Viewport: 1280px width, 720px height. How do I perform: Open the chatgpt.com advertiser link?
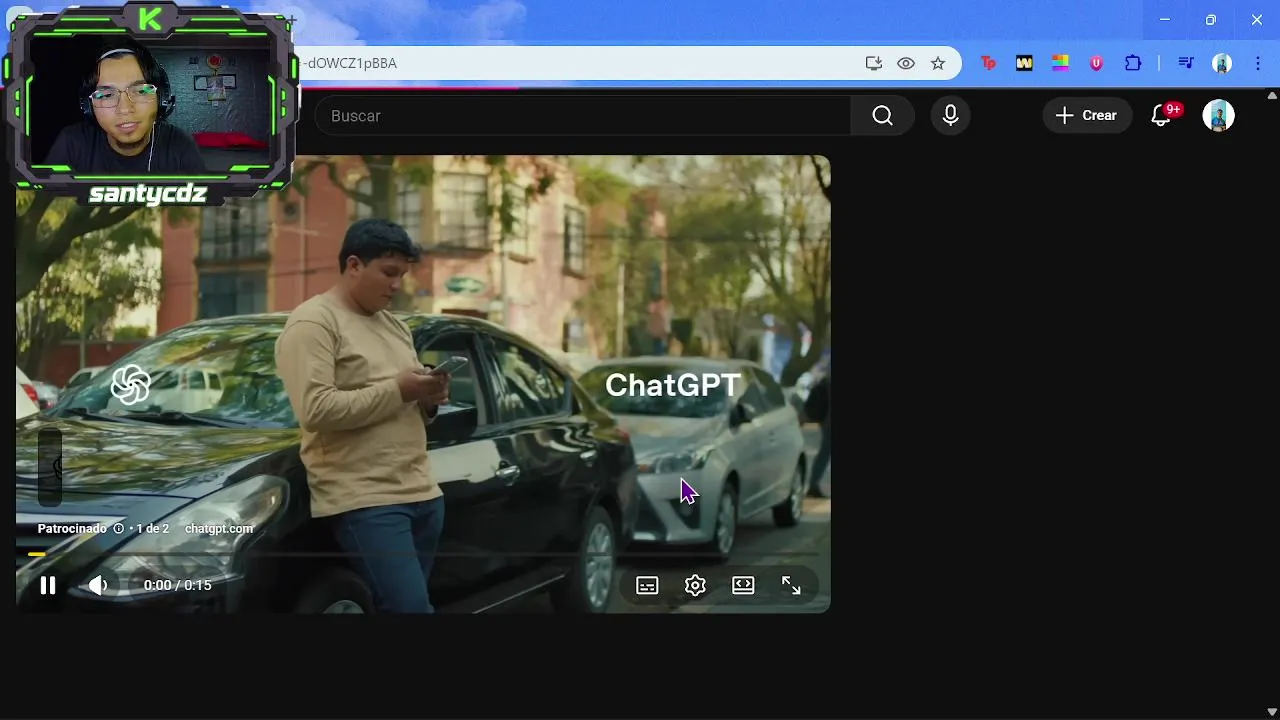(x=219, y=528)
